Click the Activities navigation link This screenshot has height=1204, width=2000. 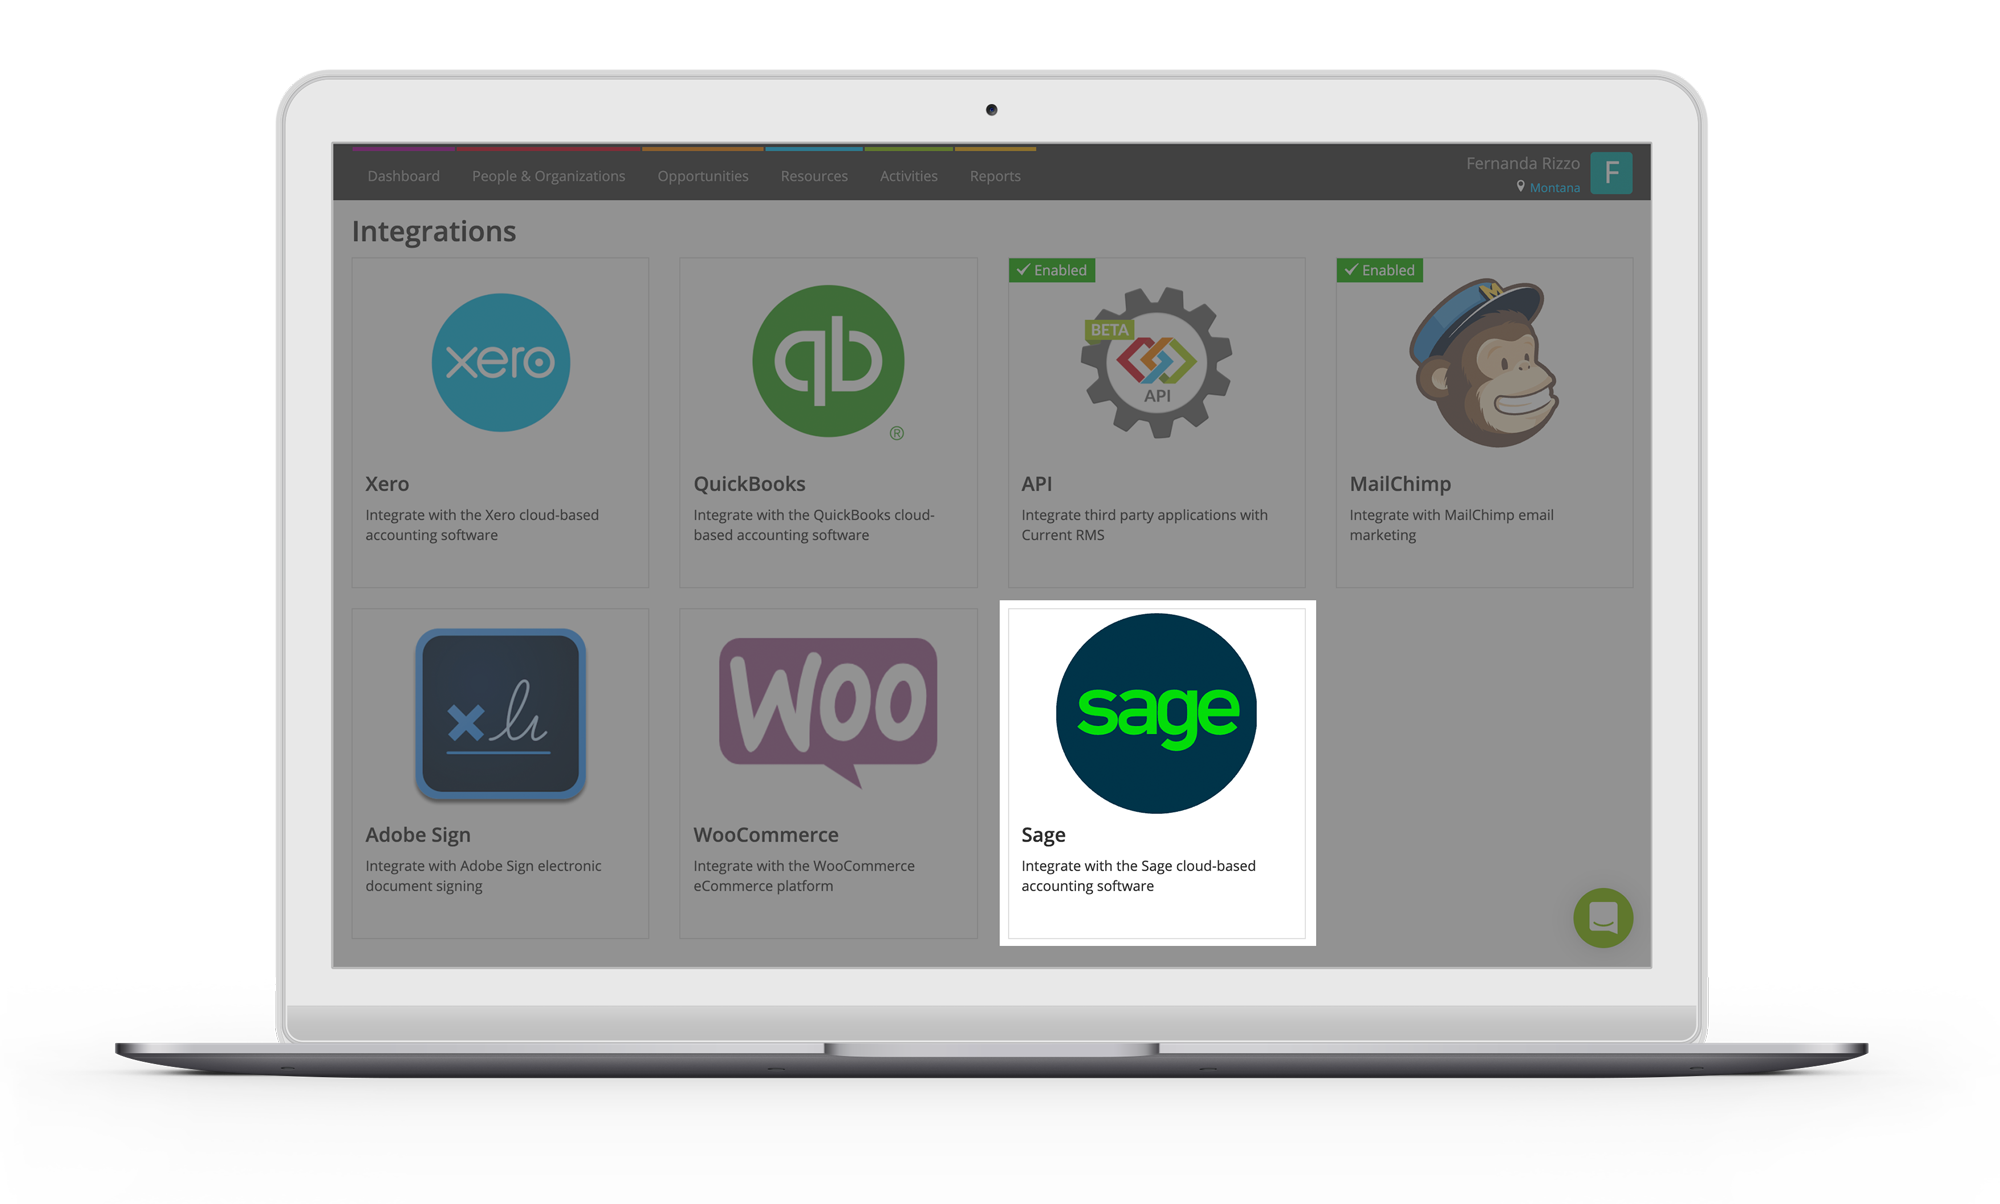tap(907, 176)
